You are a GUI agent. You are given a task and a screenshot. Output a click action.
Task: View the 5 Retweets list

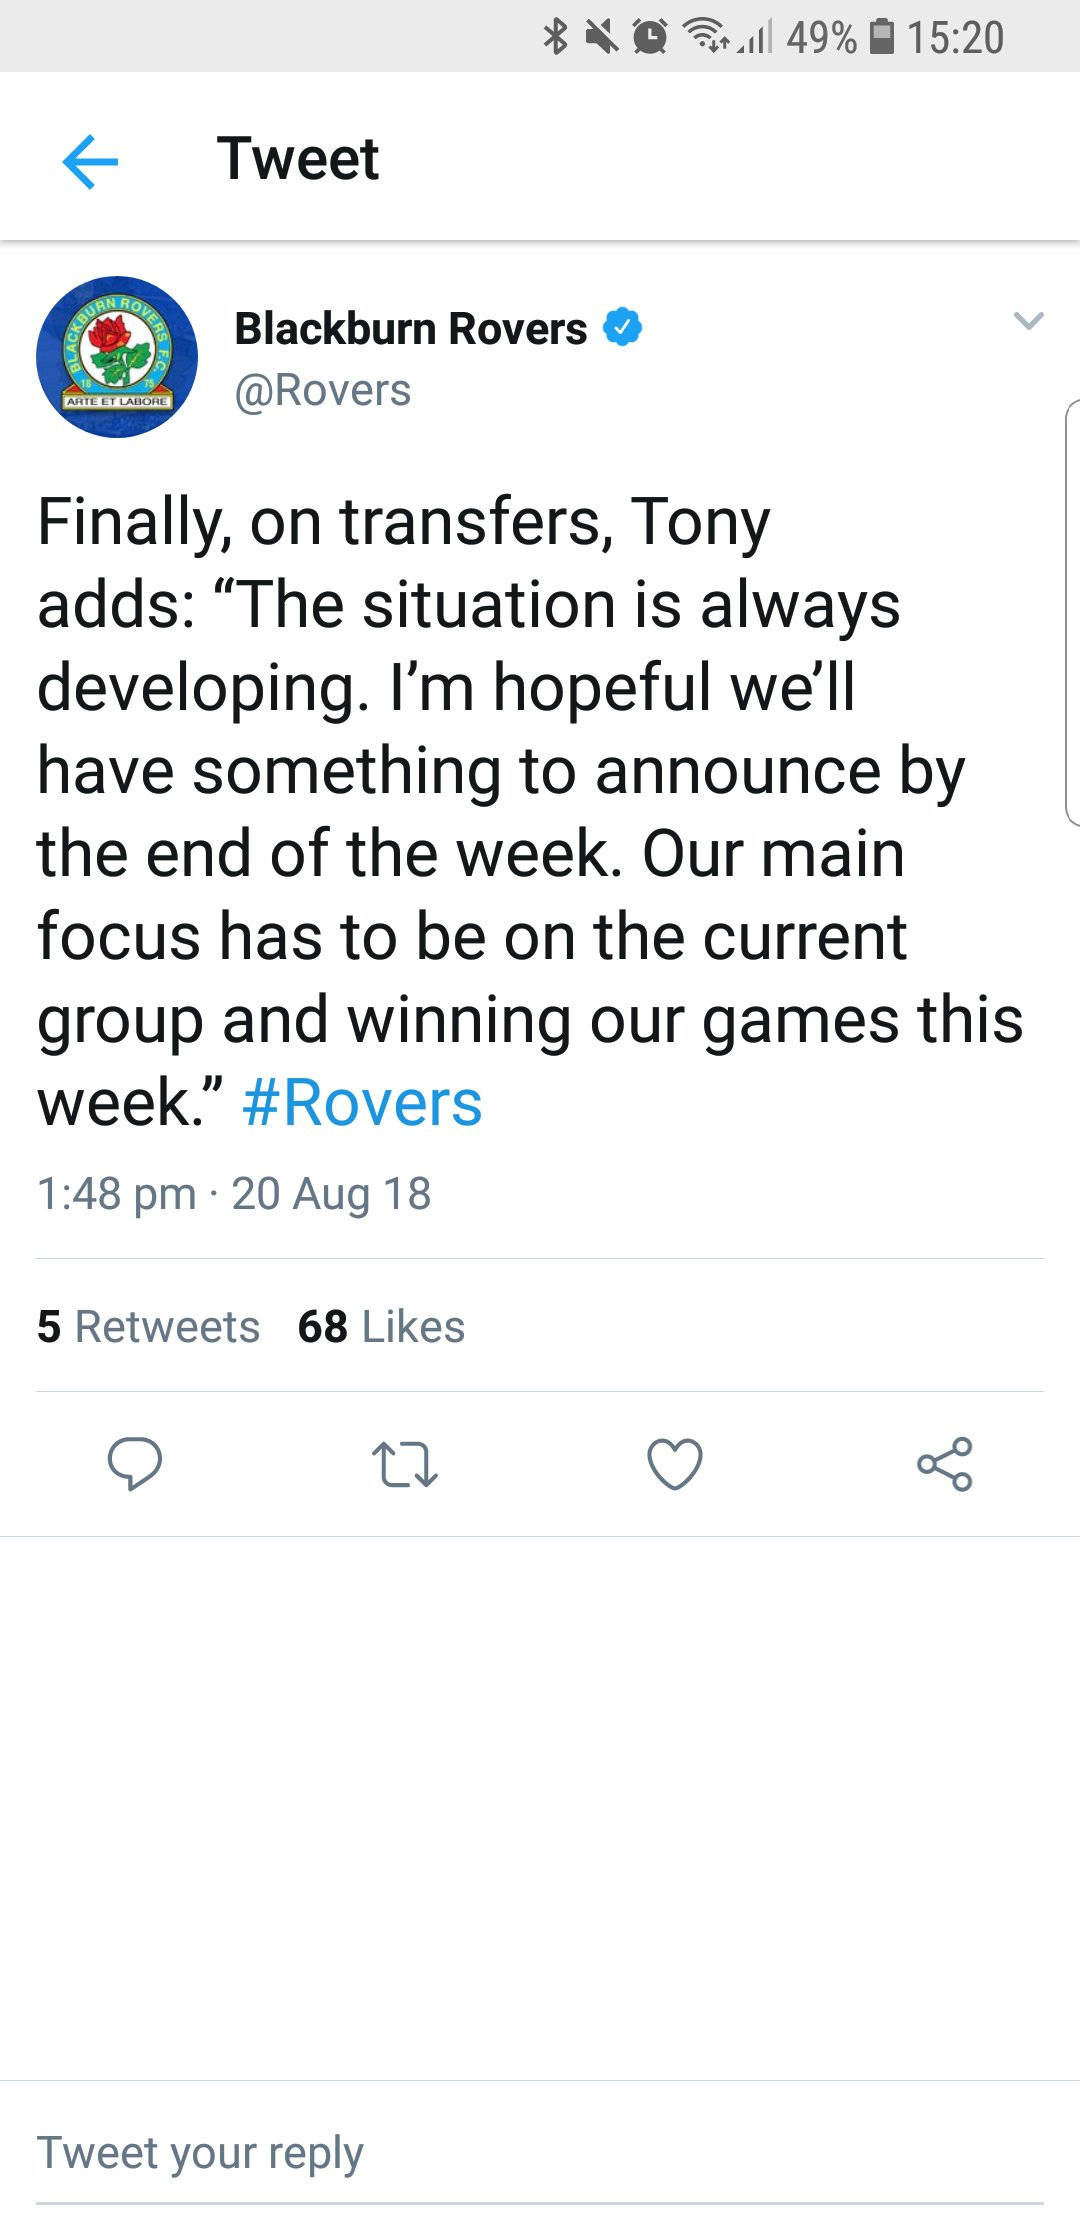click(148, 1326)
